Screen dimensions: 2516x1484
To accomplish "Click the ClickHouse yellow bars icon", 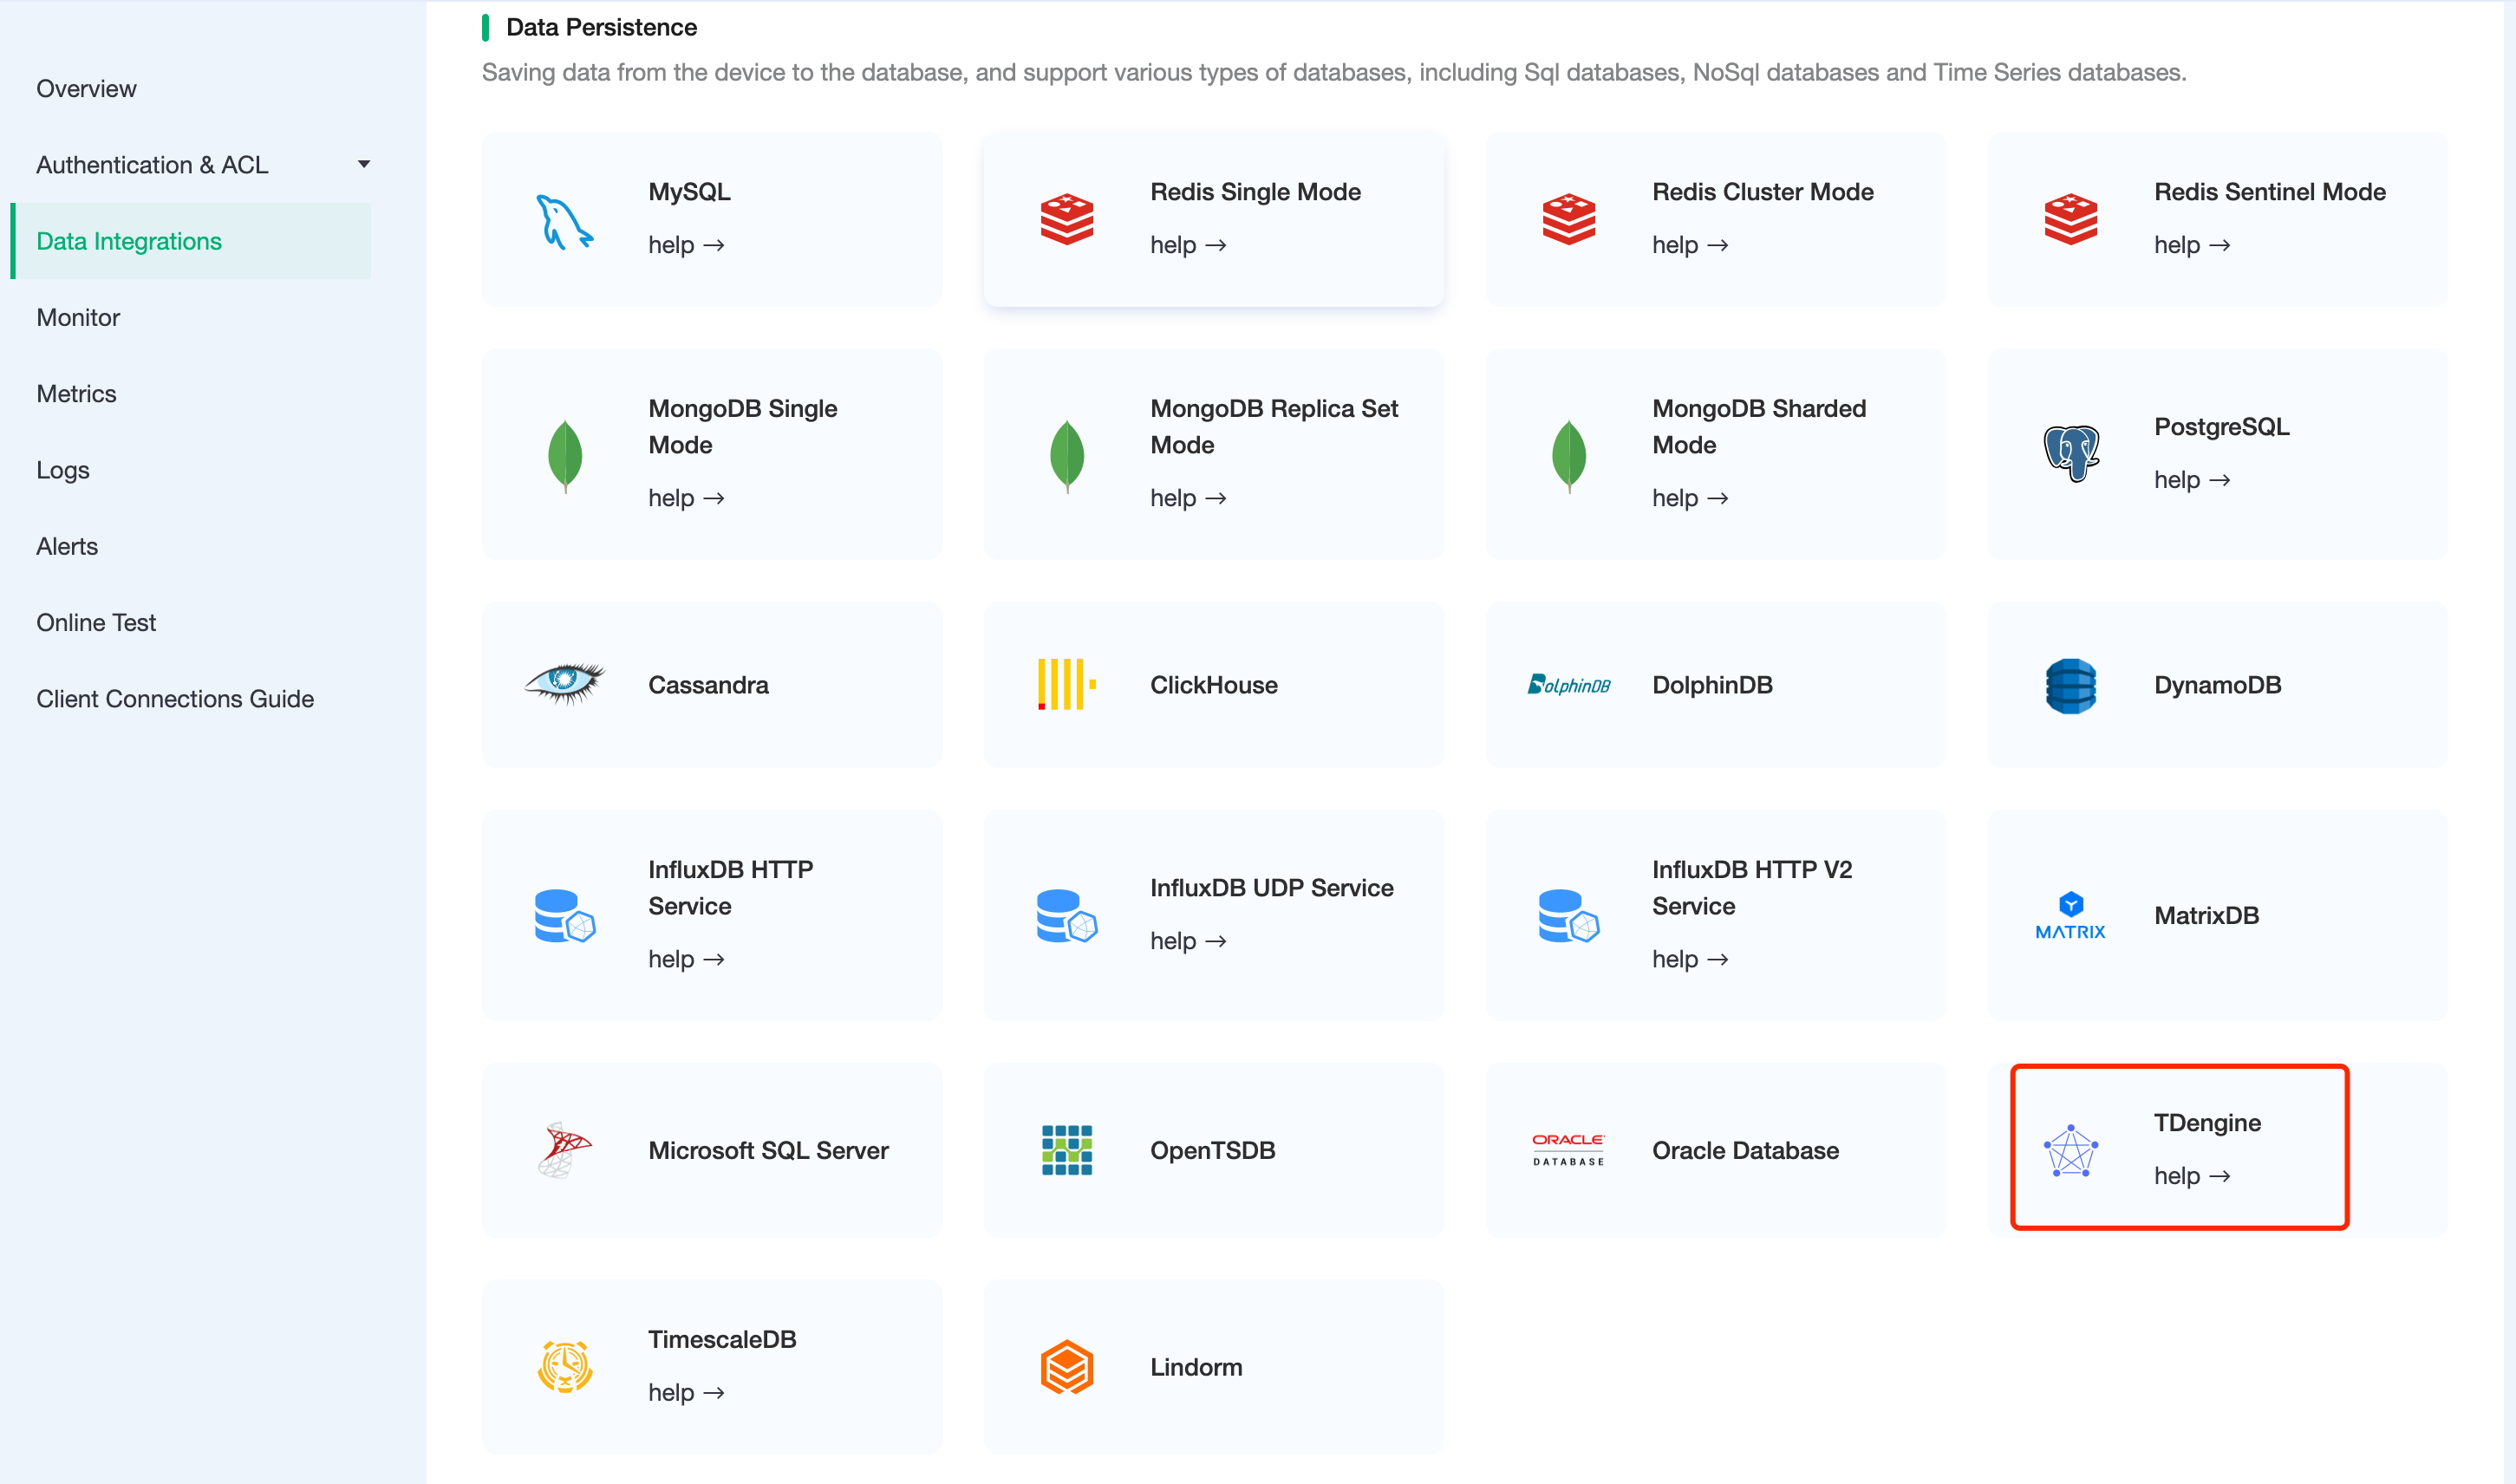I will tap(1066, 684).
